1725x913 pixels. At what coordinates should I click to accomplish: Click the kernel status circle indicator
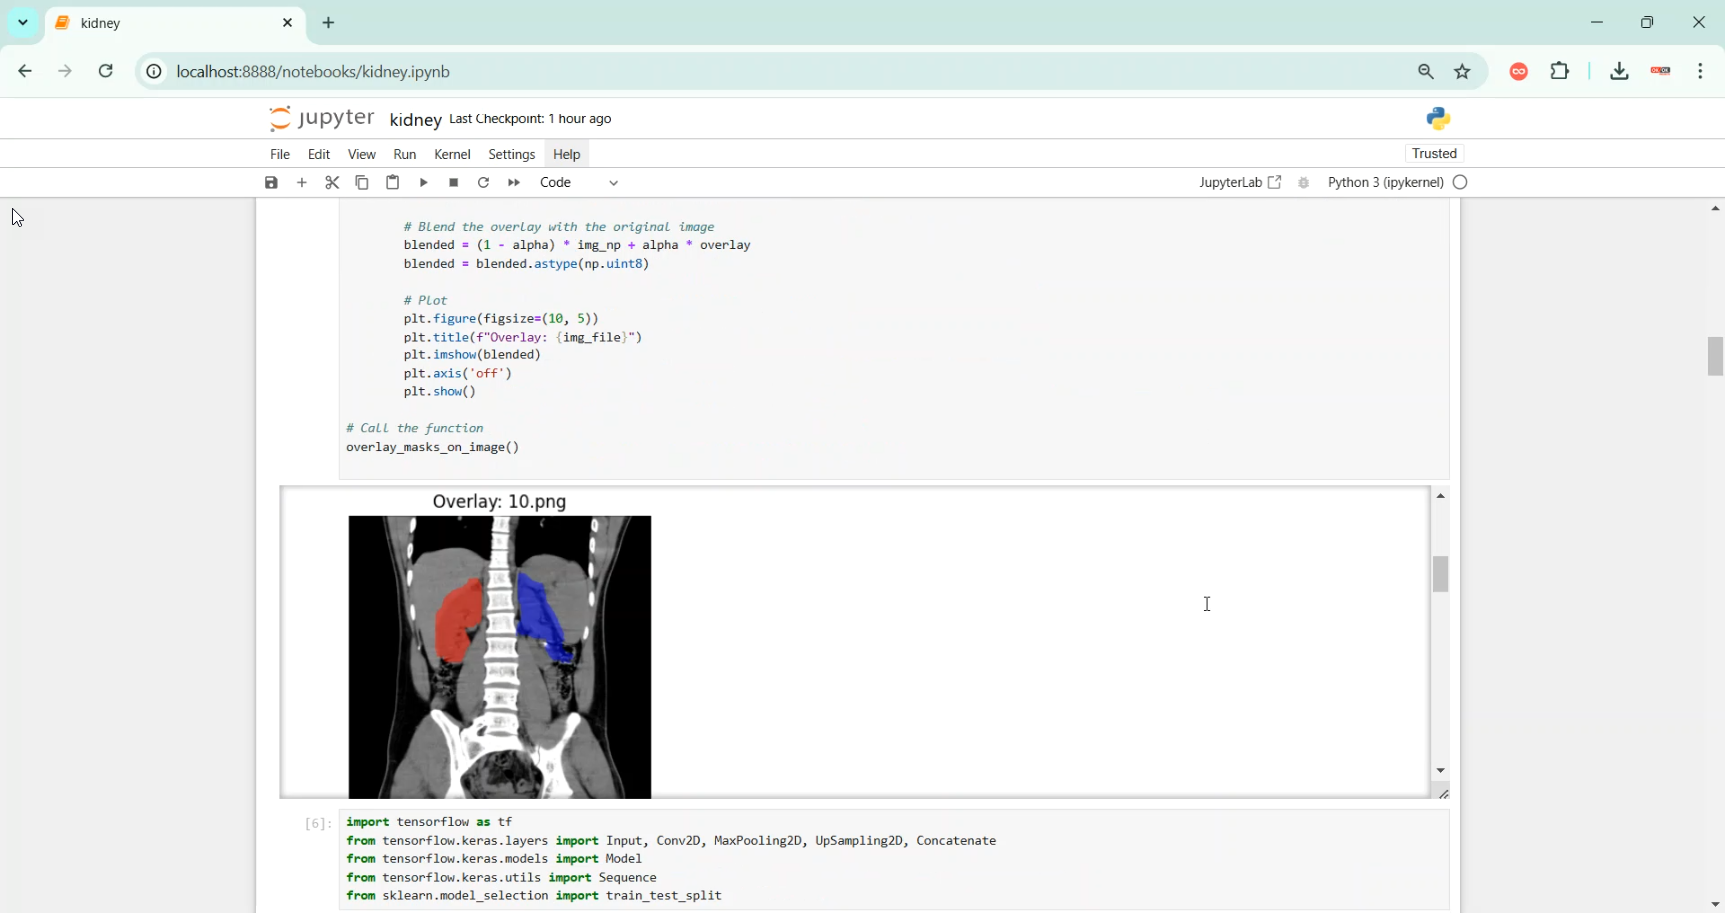(1461, 183)
